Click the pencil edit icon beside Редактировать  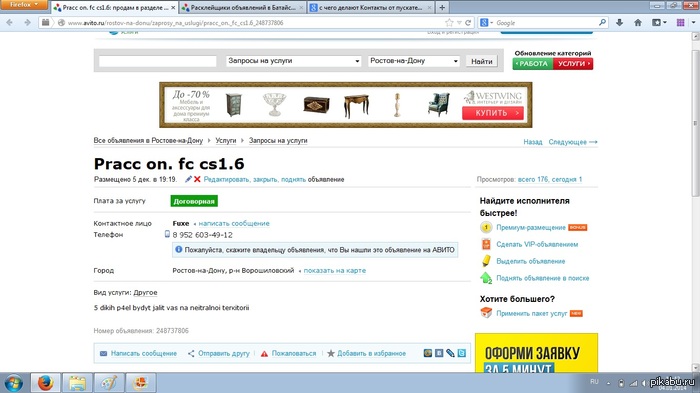[188, 179]
